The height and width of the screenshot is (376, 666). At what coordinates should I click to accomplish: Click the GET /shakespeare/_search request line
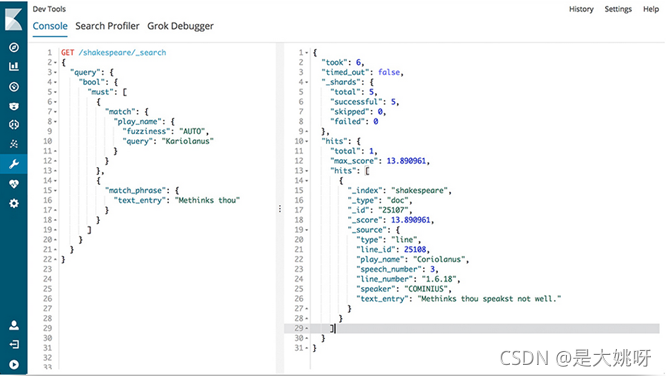click(x=113, y=53)
